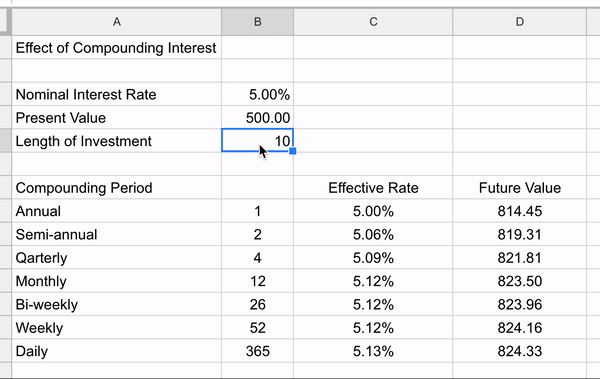Click the periods value 365 in Daily row
The image size is (600, 379).
(258, 351)
